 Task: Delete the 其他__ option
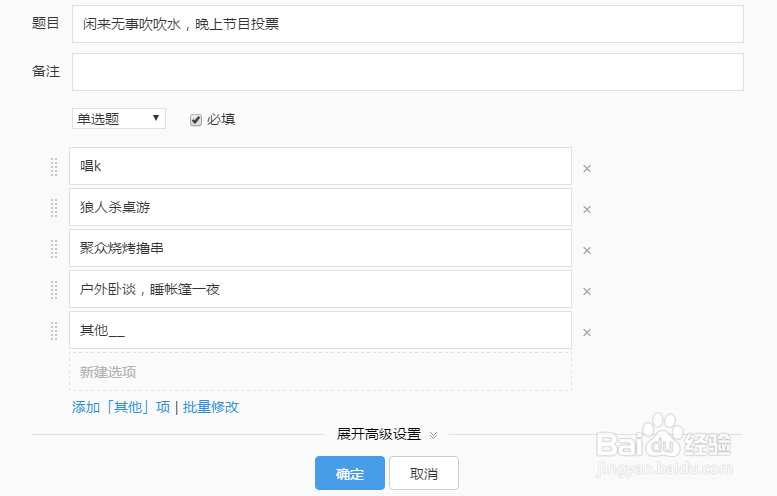[x=587, y=332]
